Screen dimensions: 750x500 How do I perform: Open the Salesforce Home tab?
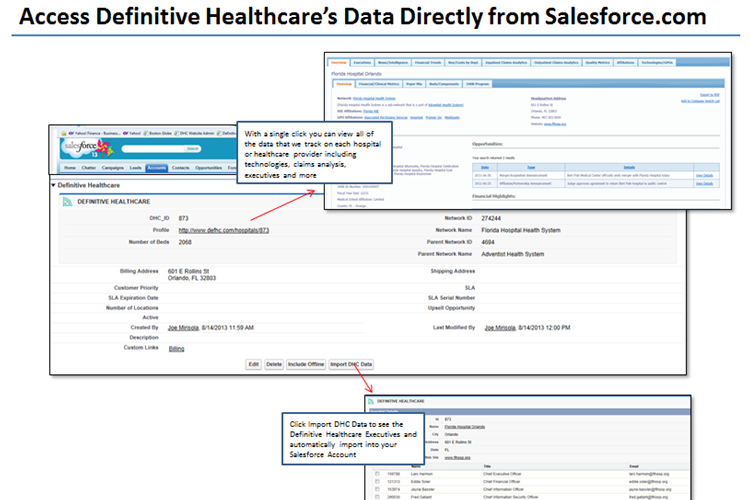coord(70,168)
